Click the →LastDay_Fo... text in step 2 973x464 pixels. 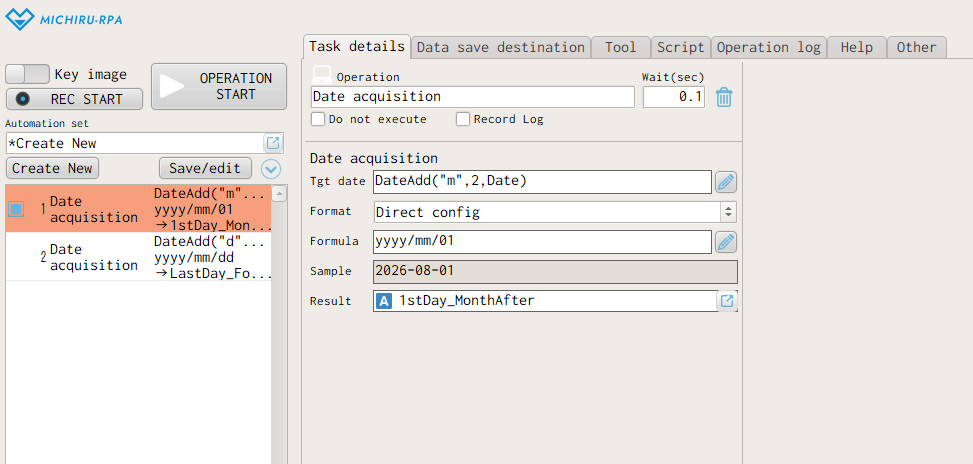212,273
